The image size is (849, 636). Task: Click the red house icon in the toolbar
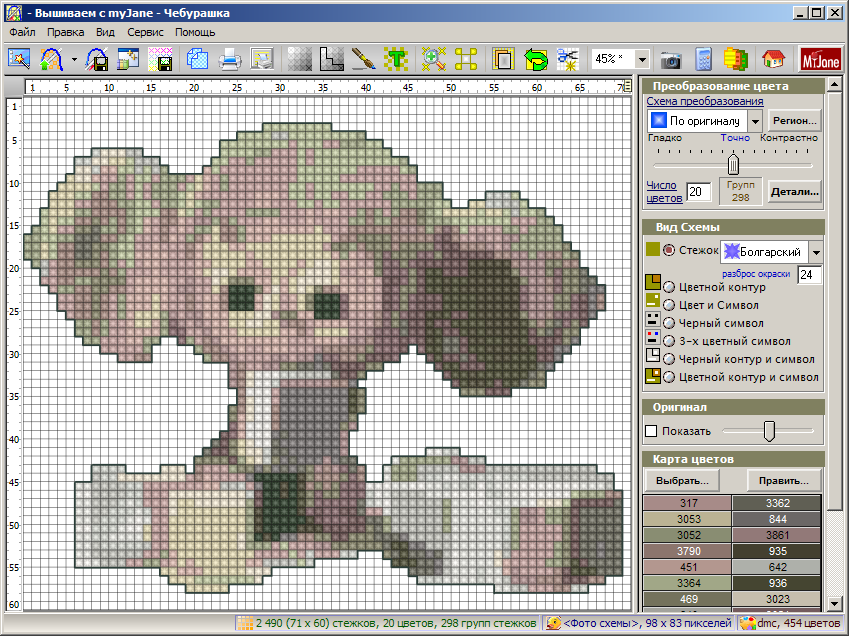[772, 59]
